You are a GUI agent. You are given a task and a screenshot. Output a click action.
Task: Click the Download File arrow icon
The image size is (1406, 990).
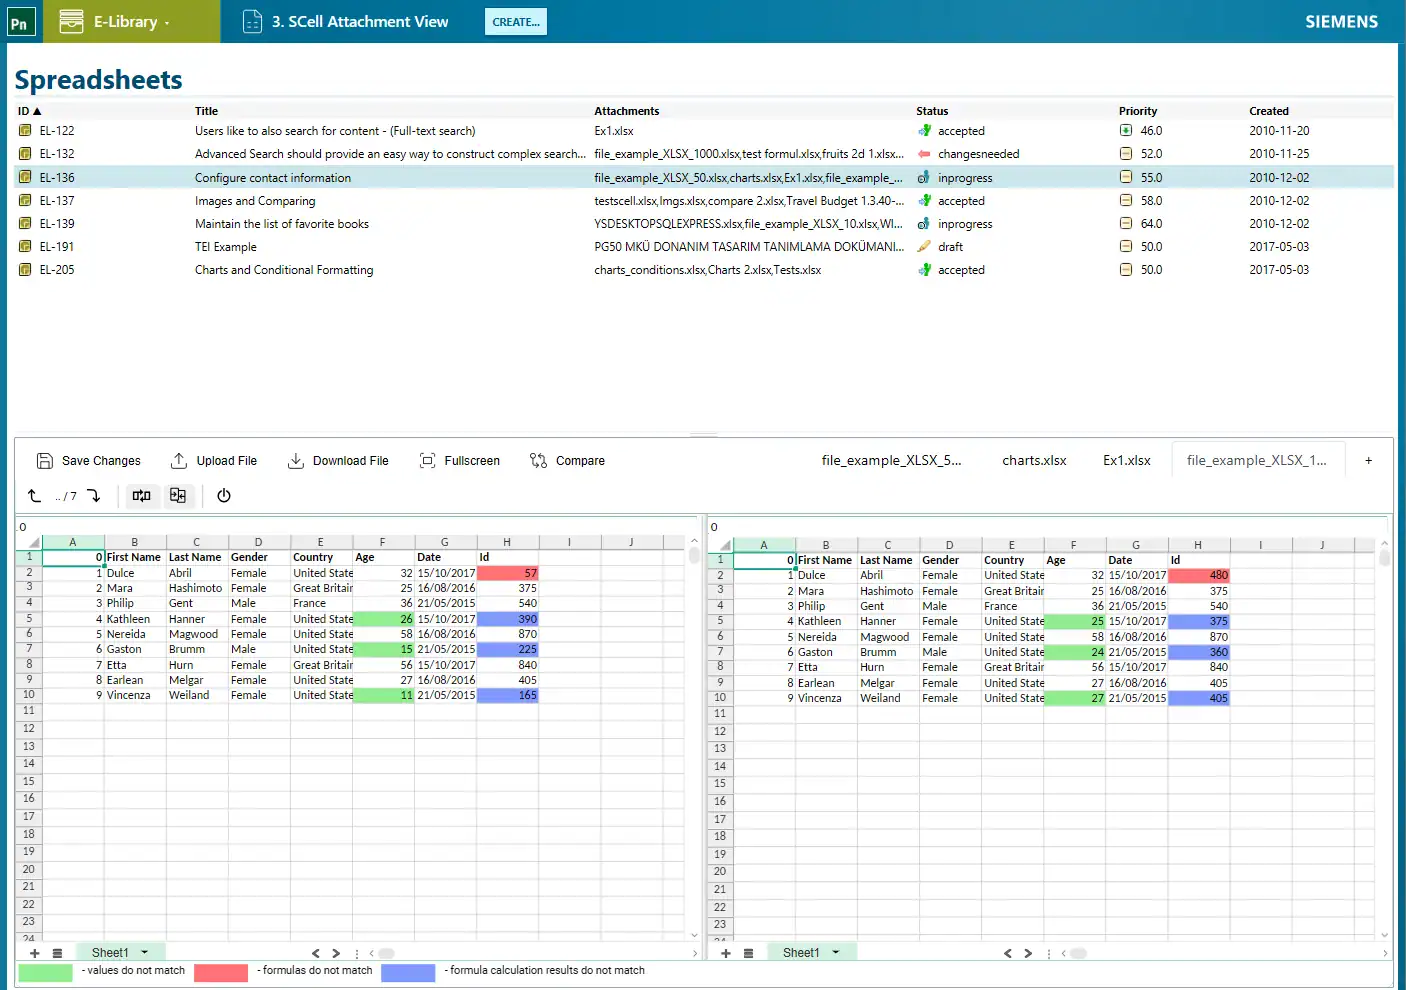296,461
